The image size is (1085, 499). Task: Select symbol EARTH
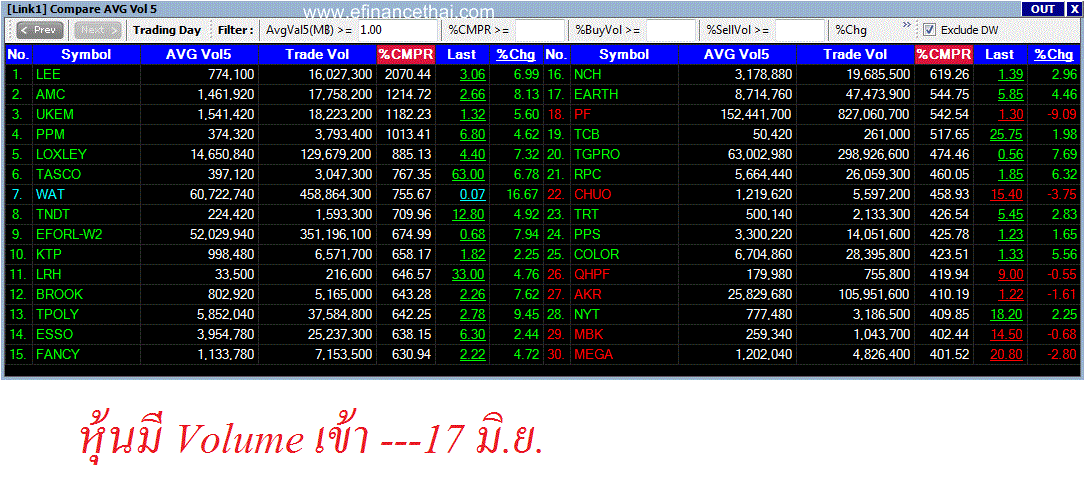click(x=596, y=95)
